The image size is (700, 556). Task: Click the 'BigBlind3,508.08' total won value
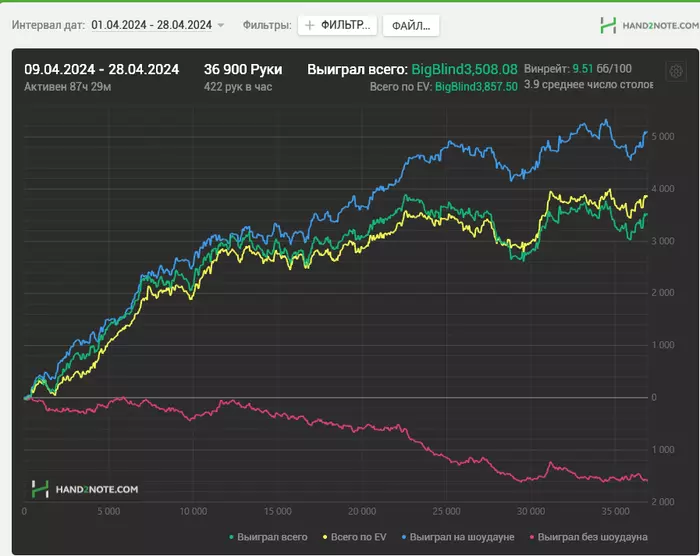click(x=464, y=69)
